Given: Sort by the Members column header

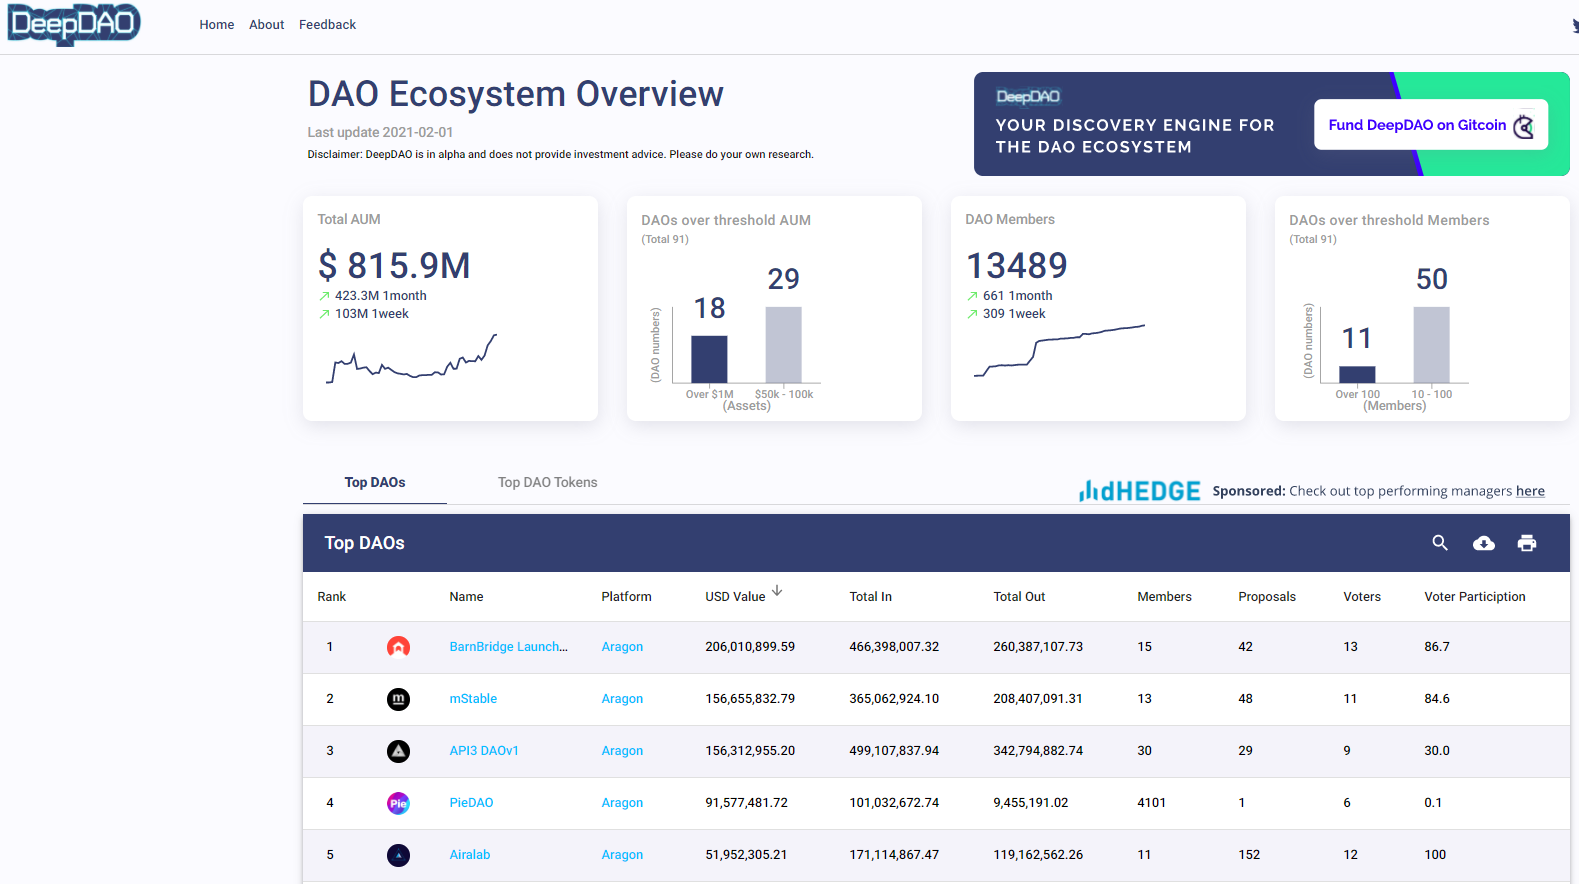Looking at the screenshot, I should (1164, 597).
